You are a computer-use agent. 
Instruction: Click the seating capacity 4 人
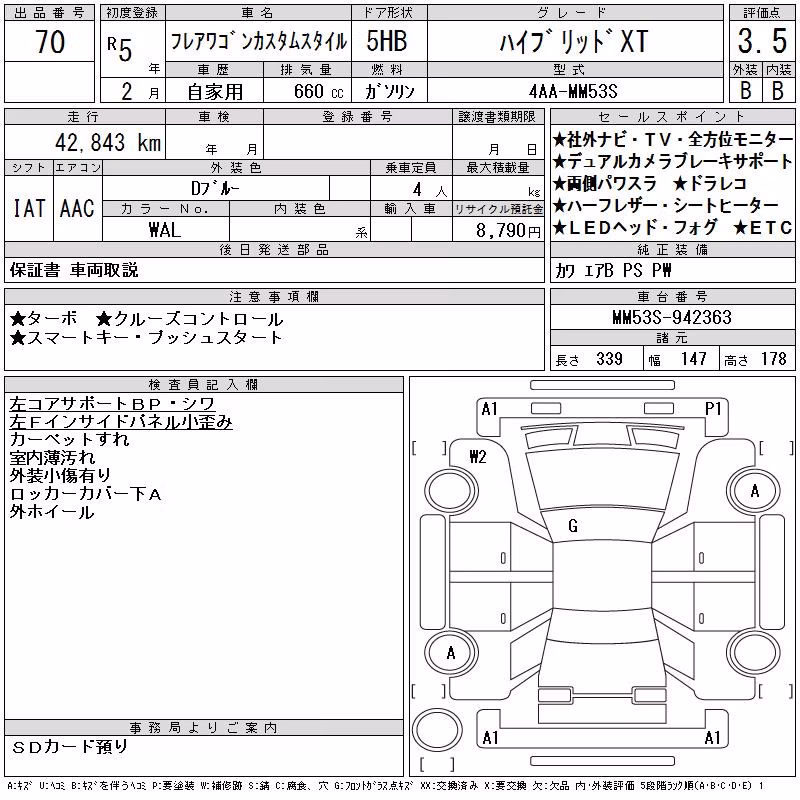click(x=430, y=190)
